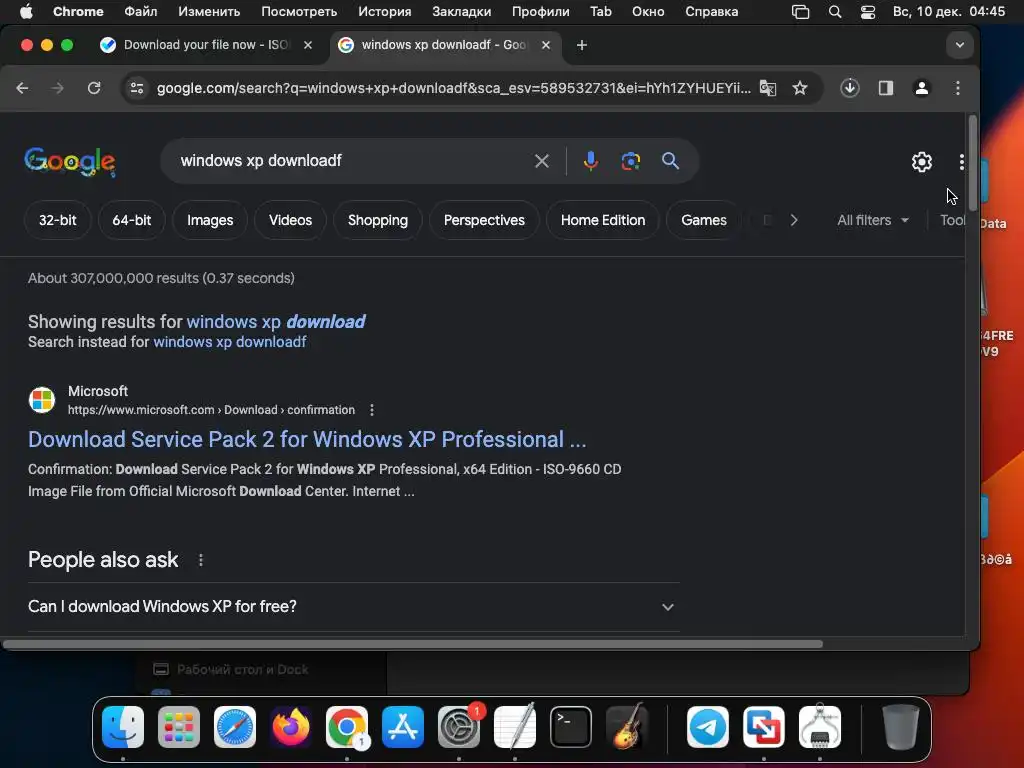Image resolution: width=1024 pixels, height=768 pixels.
Task: Click the translate page icon
Action: click(x=768, y=88)
